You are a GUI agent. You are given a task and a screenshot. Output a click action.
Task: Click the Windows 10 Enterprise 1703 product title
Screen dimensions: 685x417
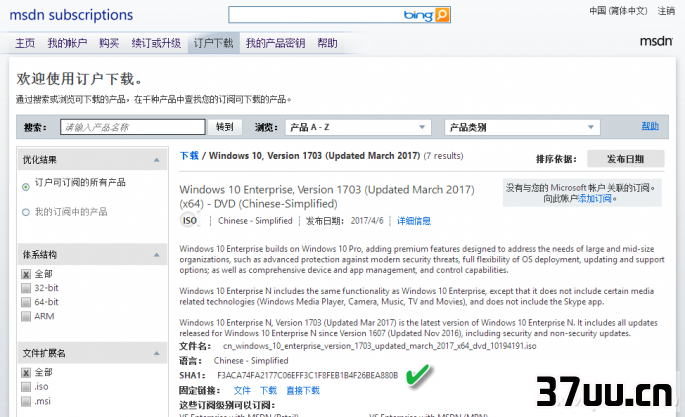[327, 196]
